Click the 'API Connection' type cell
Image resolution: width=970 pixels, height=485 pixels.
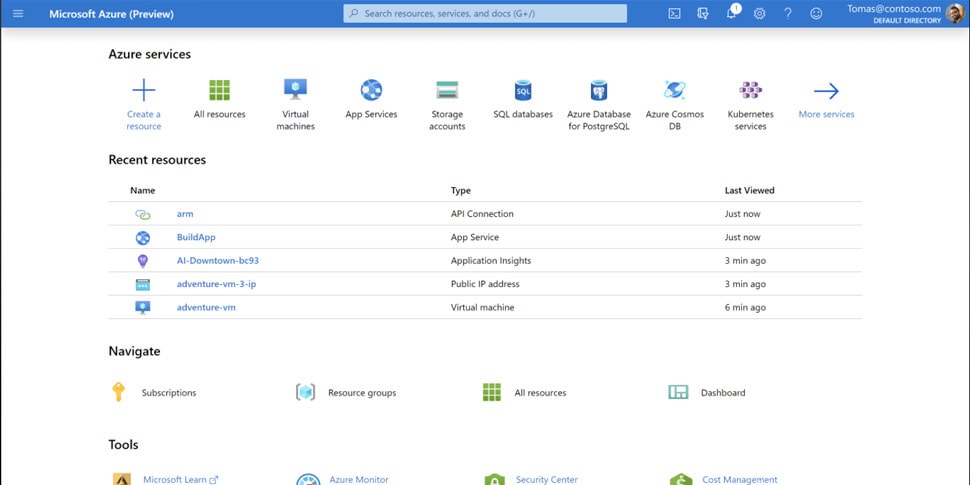tap(482, 214)
